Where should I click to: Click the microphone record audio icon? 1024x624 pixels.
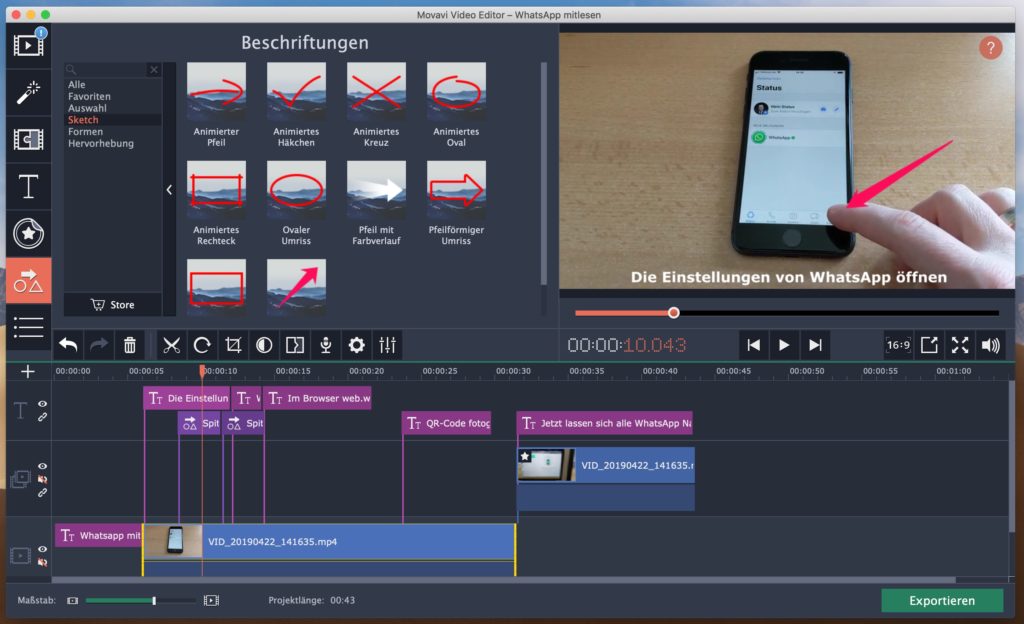click(x=325, y=345)
